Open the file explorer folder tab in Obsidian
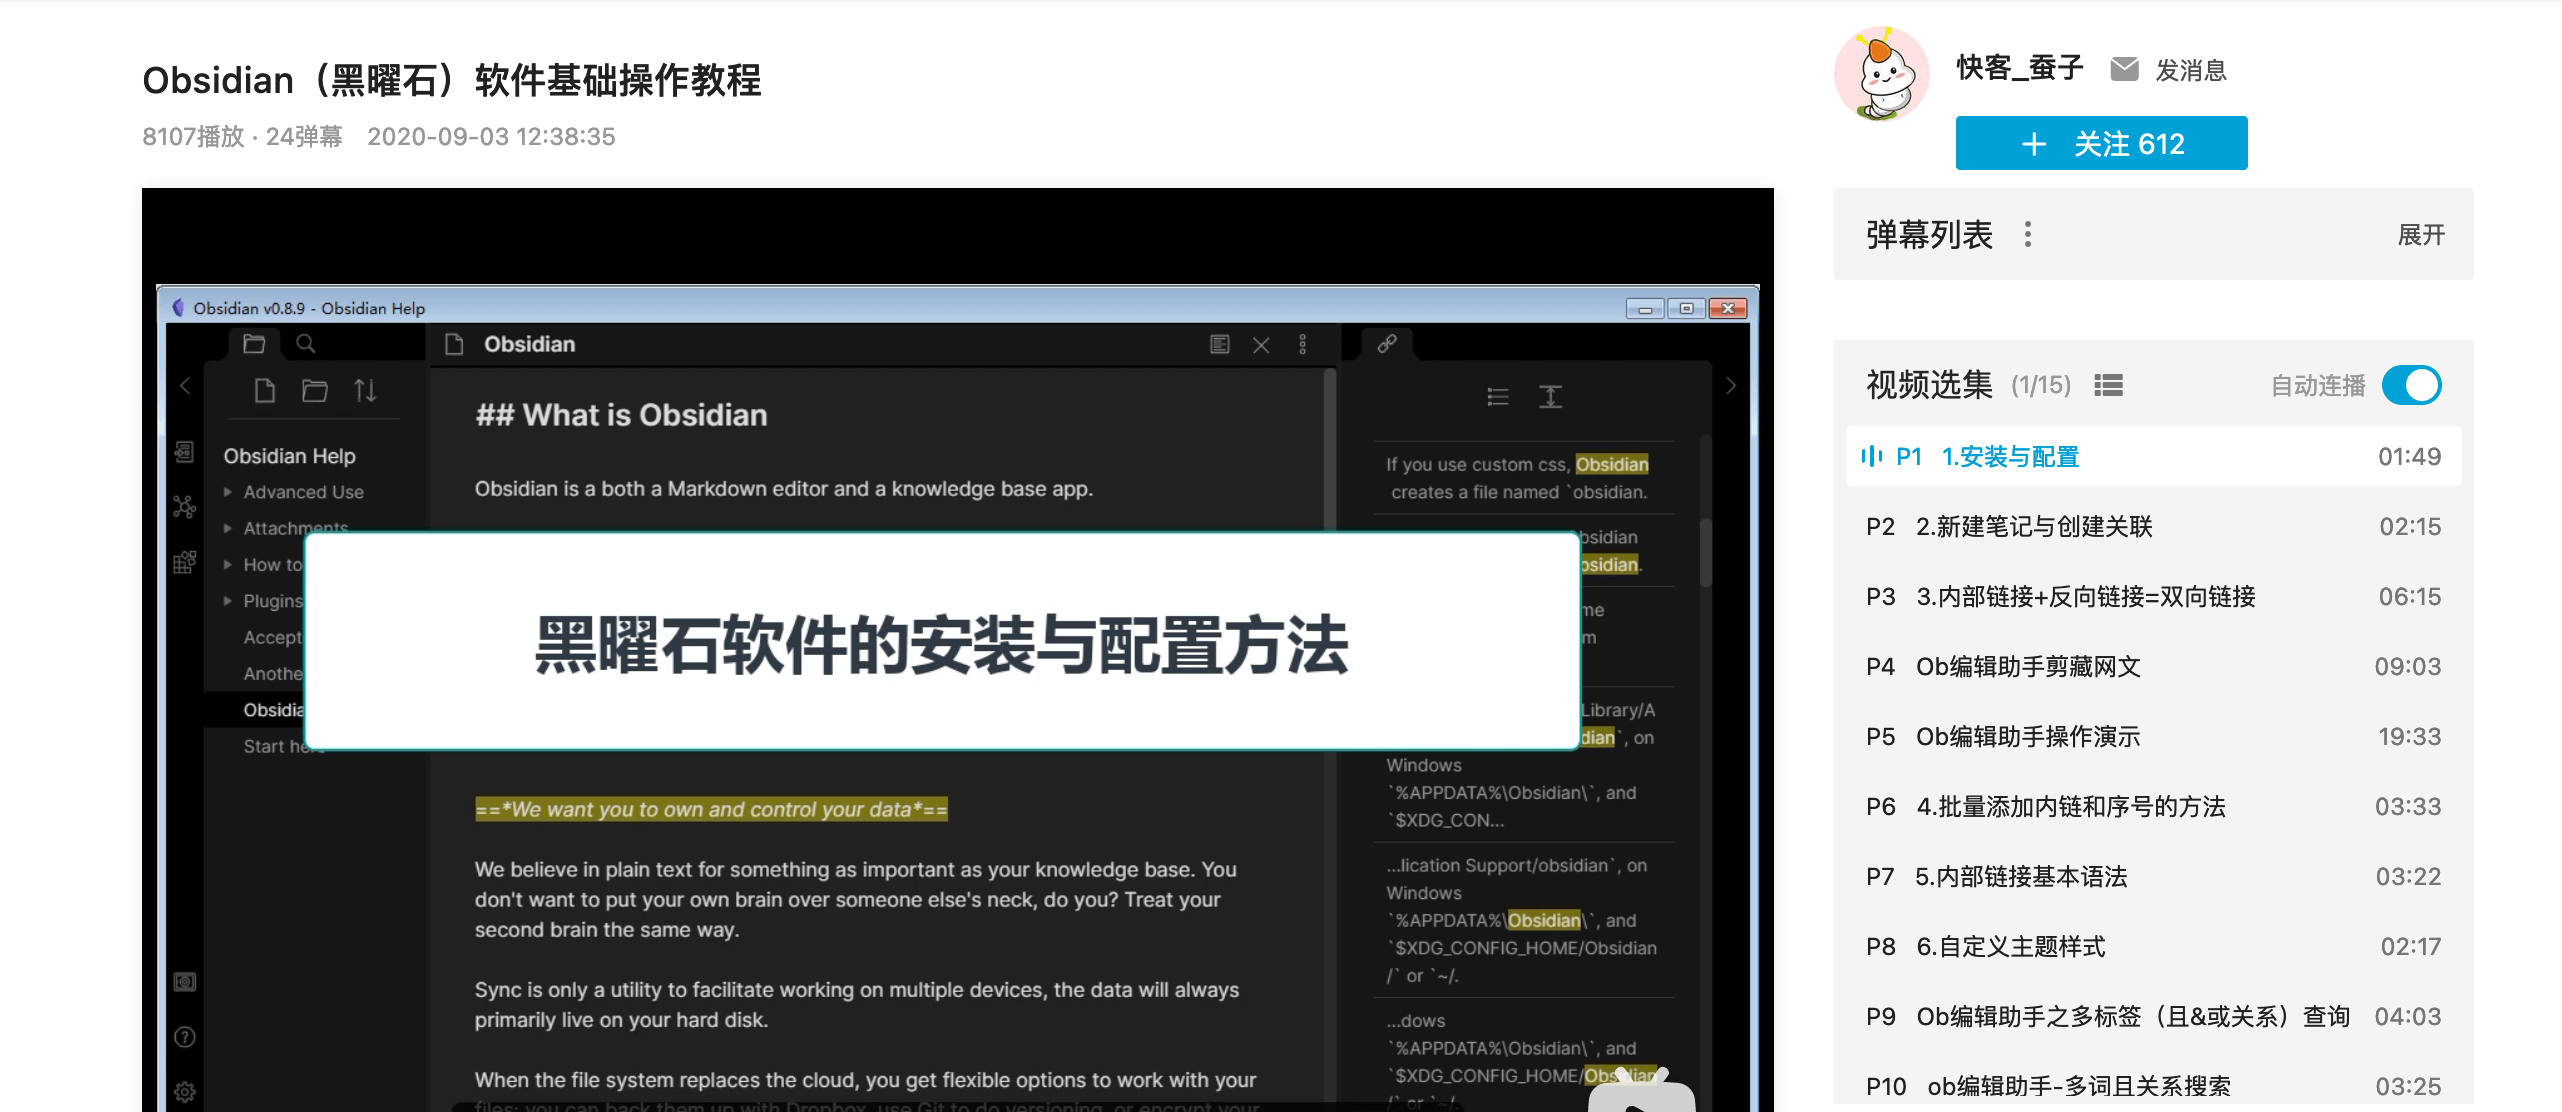The image size is (2562, 1112). pyautogui.click(x=254, y=344)
